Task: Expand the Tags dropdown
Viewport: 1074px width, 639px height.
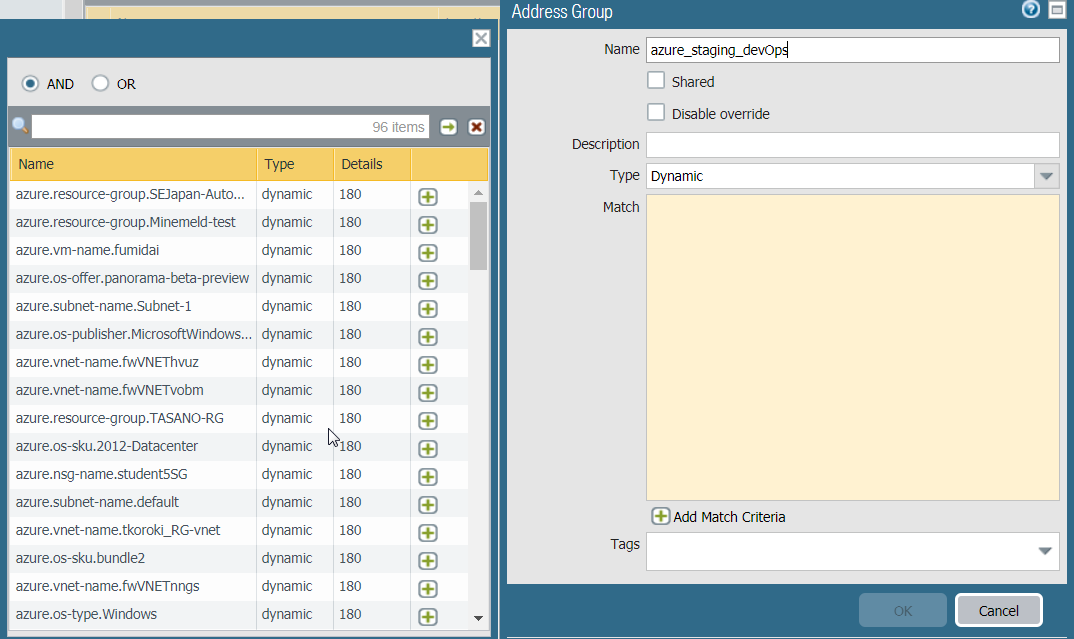Action: pos(1045,551)
